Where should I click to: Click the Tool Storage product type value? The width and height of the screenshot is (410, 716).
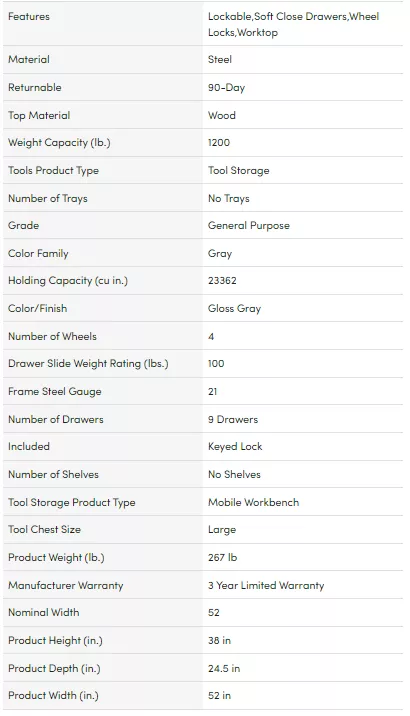coord(239,170)
